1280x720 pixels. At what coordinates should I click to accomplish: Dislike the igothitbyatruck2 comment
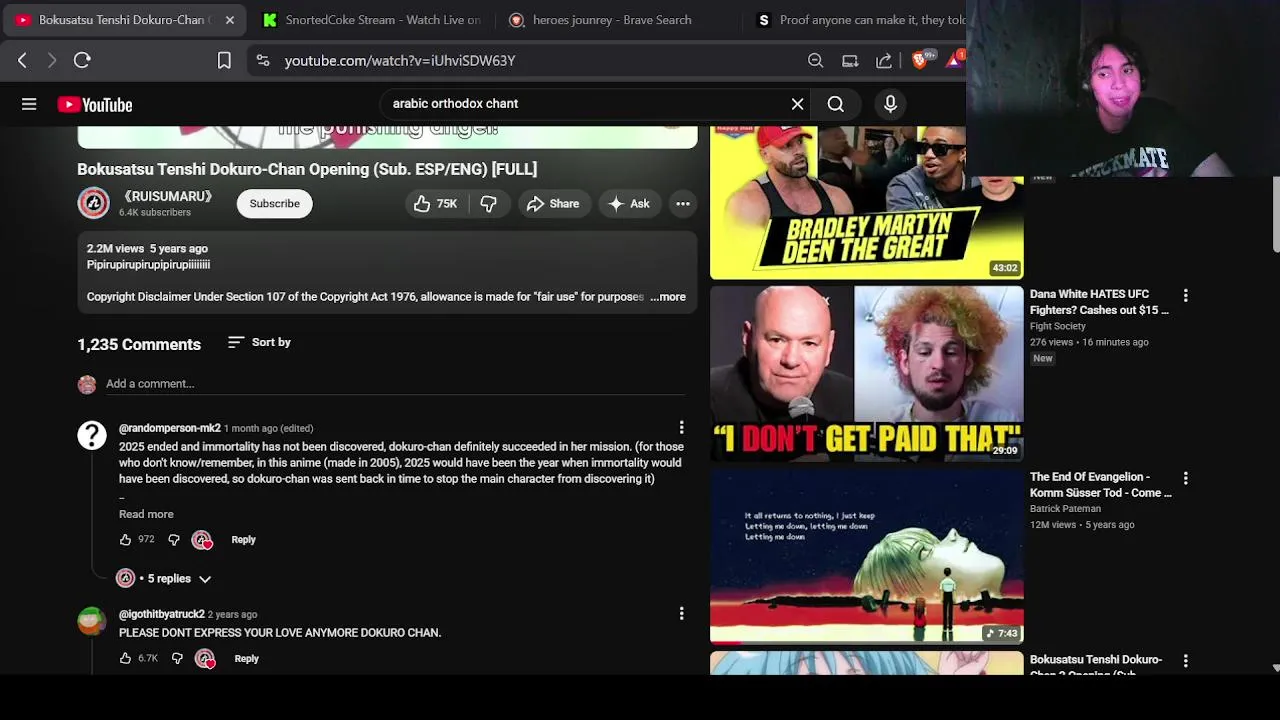(177, 658)
